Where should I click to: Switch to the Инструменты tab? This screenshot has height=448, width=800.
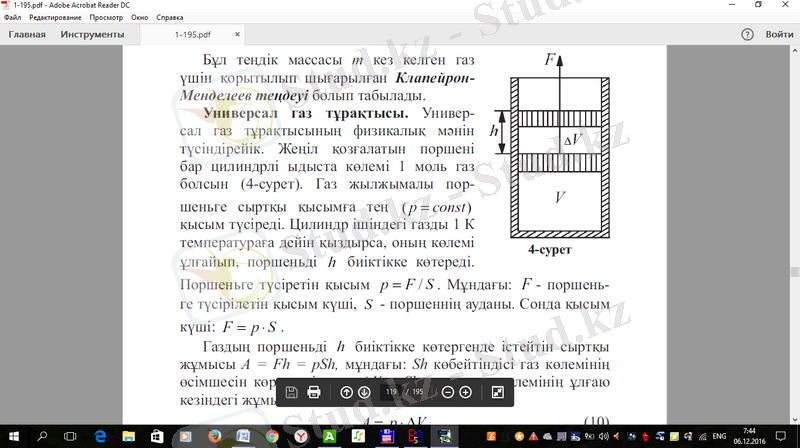coord(92,35)
